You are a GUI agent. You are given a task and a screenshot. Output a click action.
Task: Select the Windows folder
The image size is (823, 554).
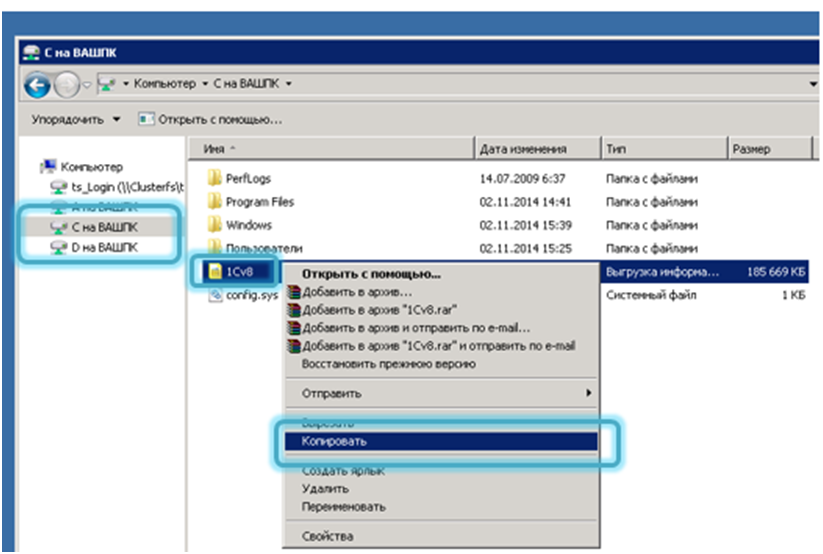pyautogui.click(x=248, y=225)
